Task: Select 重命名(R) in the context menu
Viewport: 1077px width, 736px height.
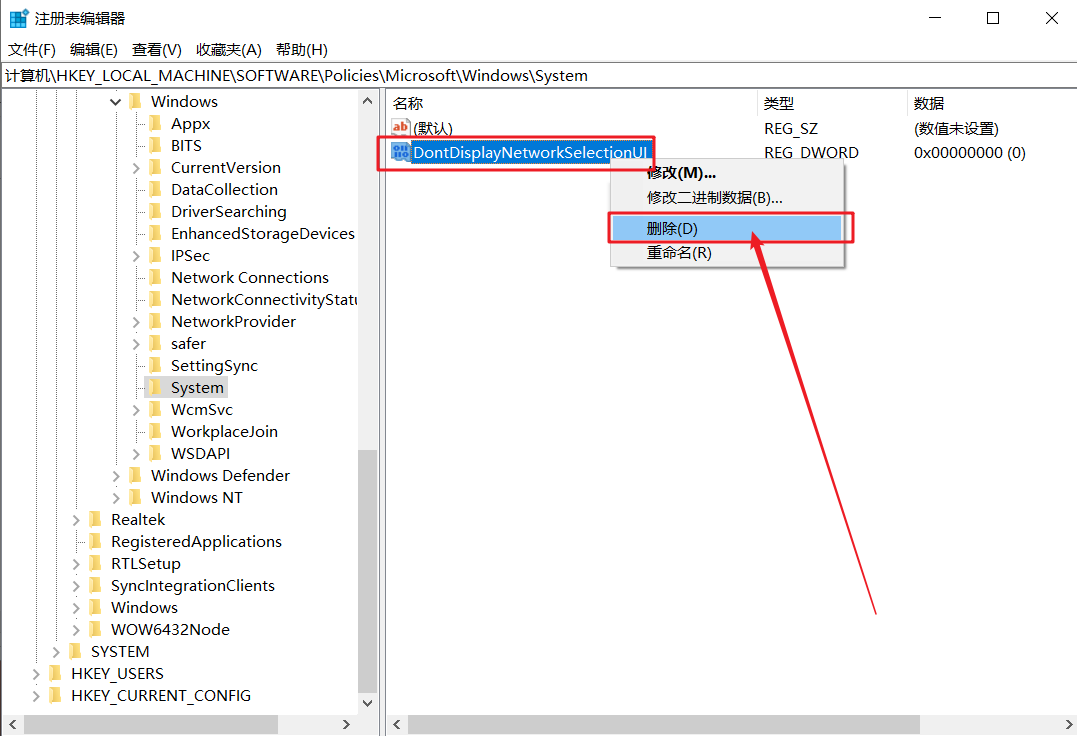Action: (x=679, y=253)
